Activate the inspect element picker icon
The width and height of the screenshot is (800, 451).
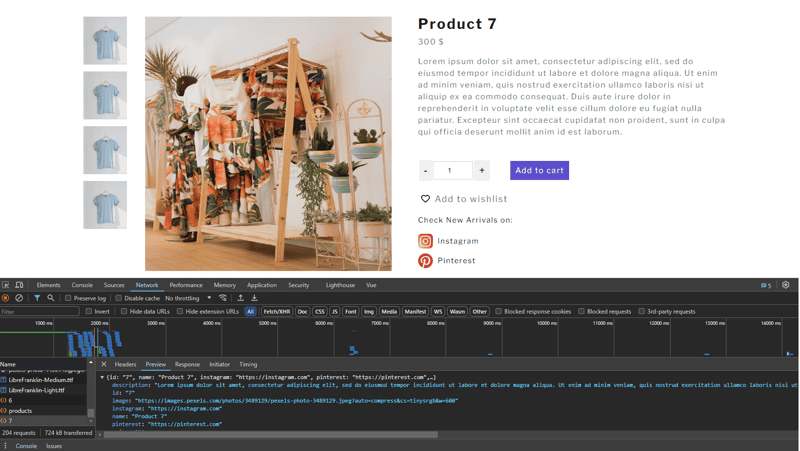(x=6, y=285)
